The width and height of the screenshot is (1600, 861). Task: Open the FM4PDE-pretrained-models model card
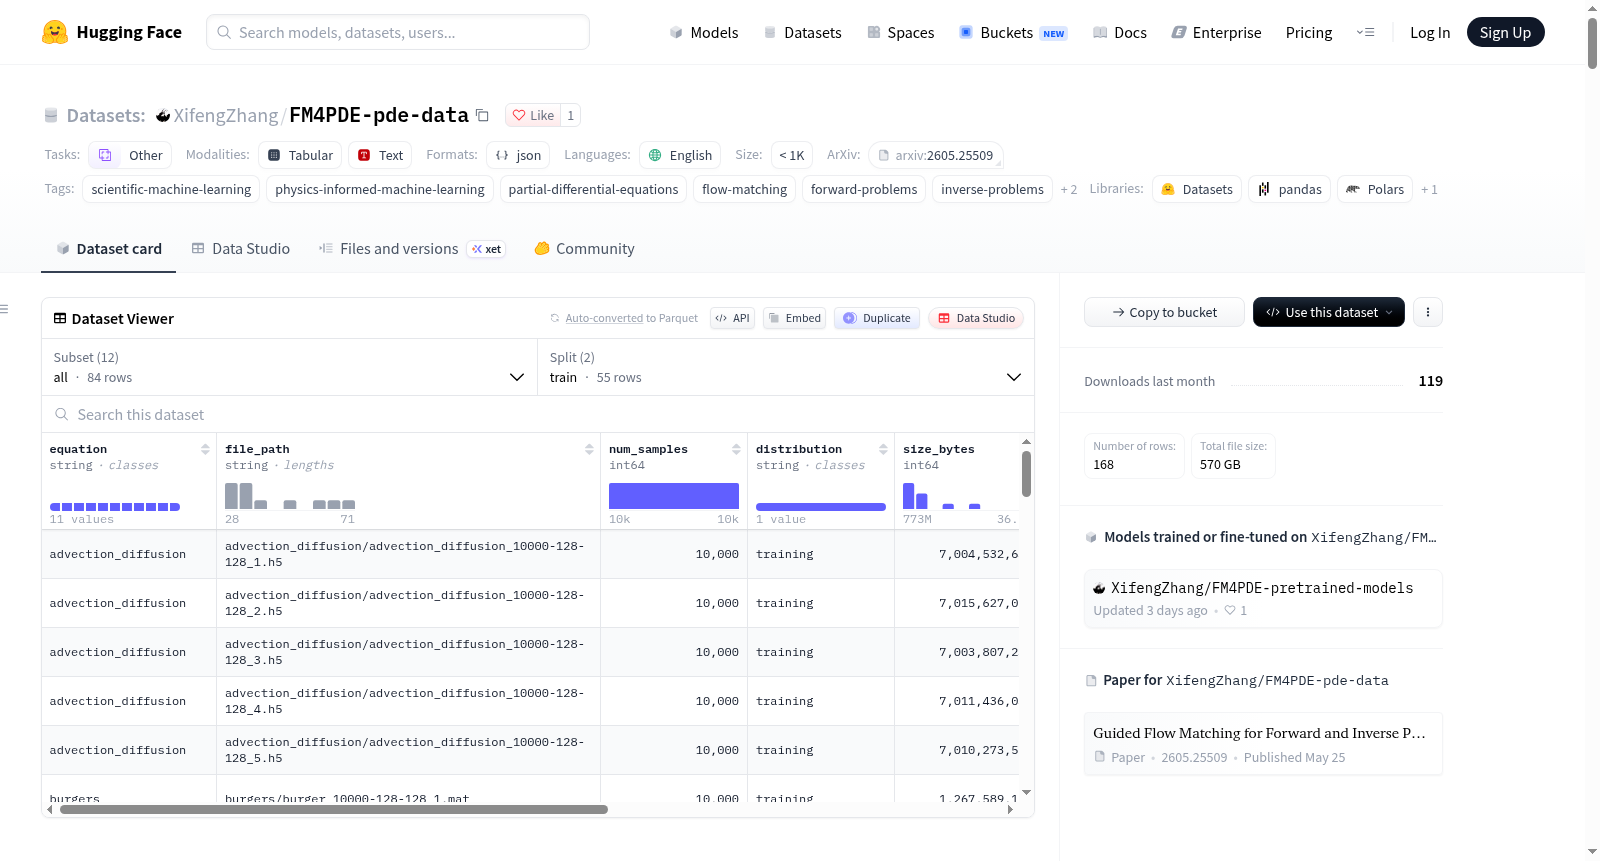click(1263, 598)
